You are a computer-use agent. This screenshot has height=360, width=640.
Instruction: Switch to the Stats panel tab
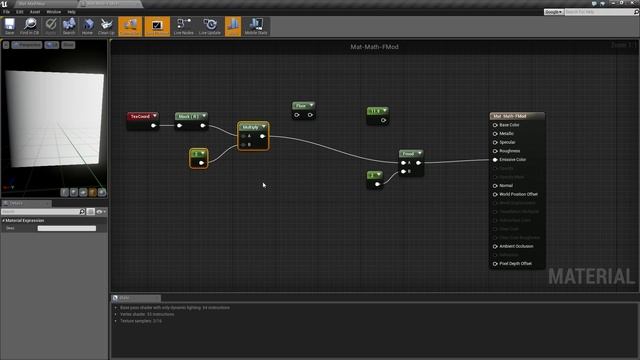pos(136,298)
